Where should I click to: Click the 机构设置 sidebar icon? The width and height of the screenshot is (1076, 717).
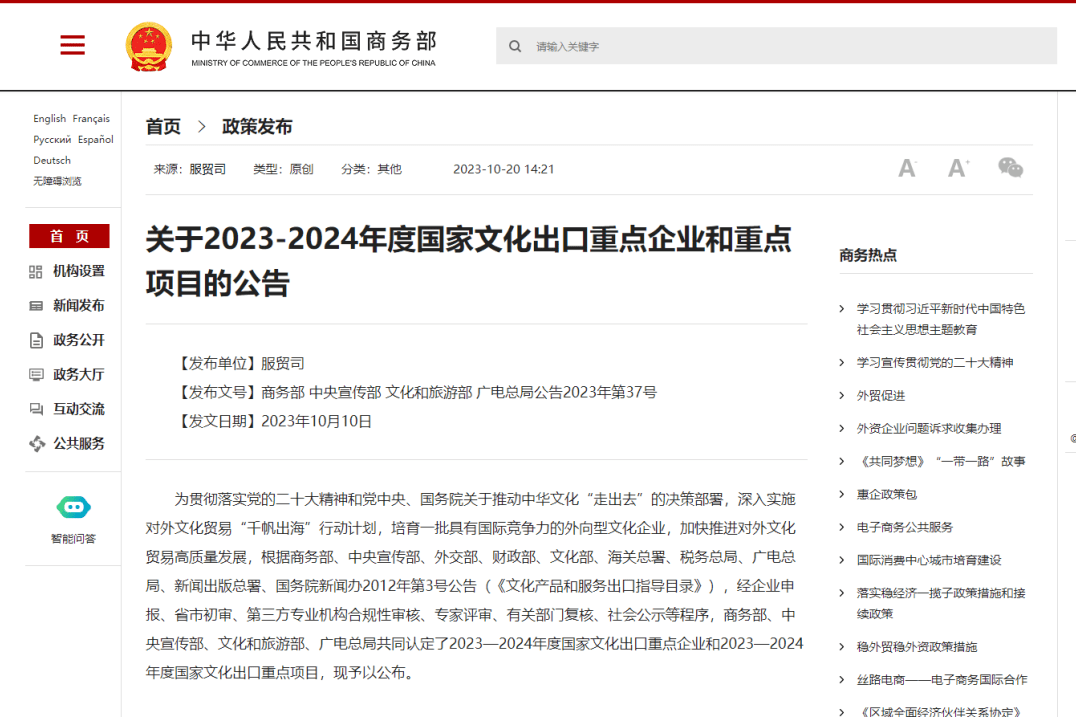(x=36, y=271)
